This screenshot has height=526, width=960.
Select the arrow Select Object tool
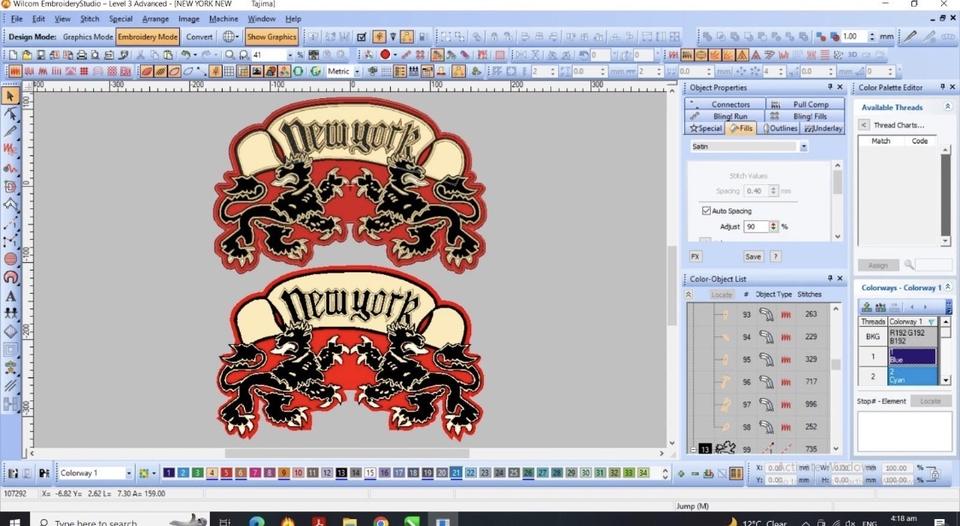point(10,96)
